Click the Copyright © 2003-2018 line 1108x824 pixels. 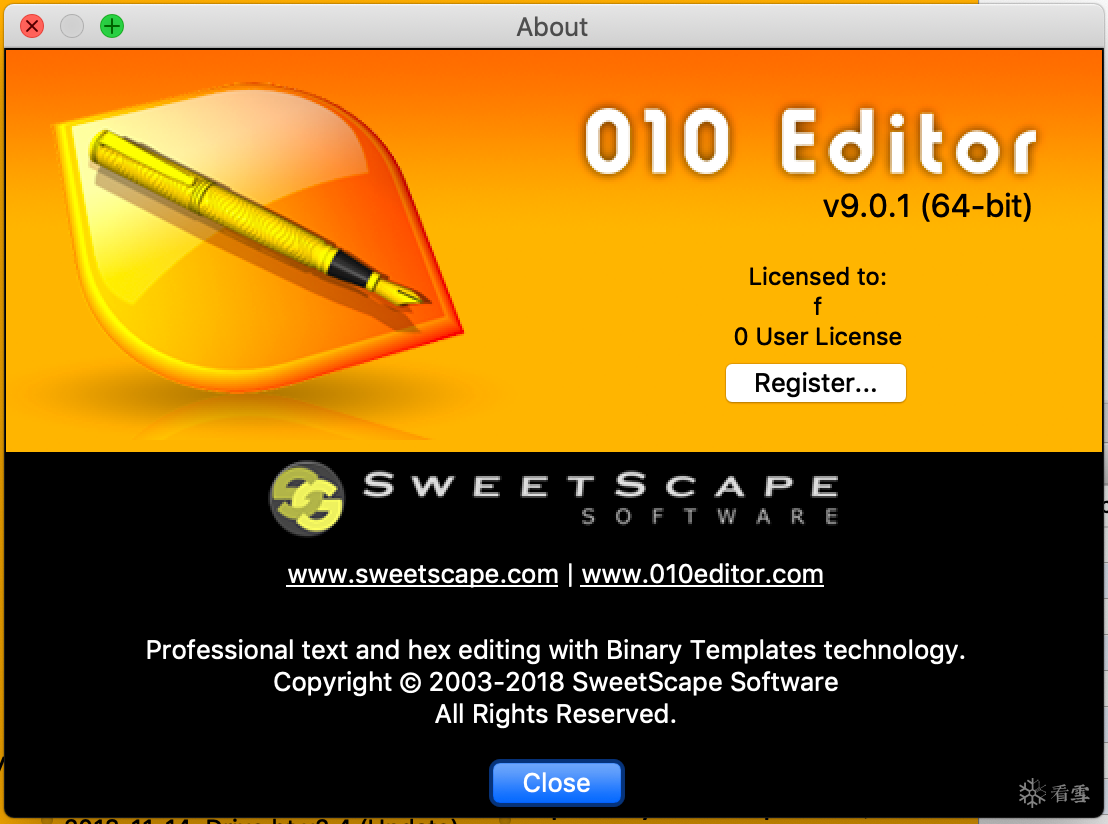[555, 682]
